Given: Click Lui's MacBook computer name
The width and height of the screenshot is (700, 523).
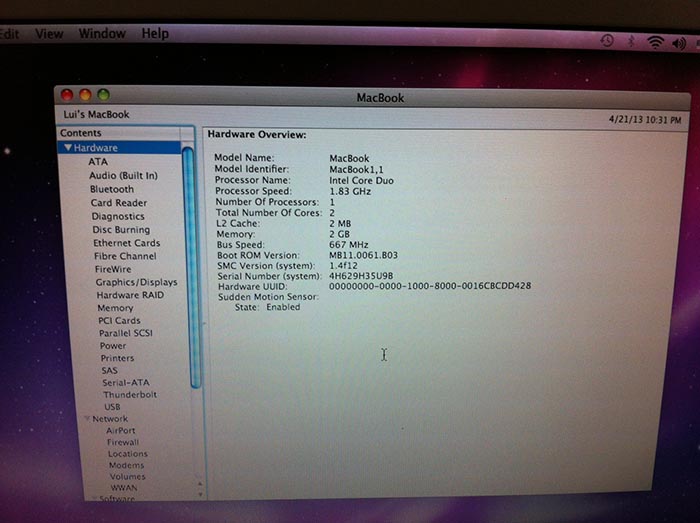Looking at the screenshot, I should point(96,114).
